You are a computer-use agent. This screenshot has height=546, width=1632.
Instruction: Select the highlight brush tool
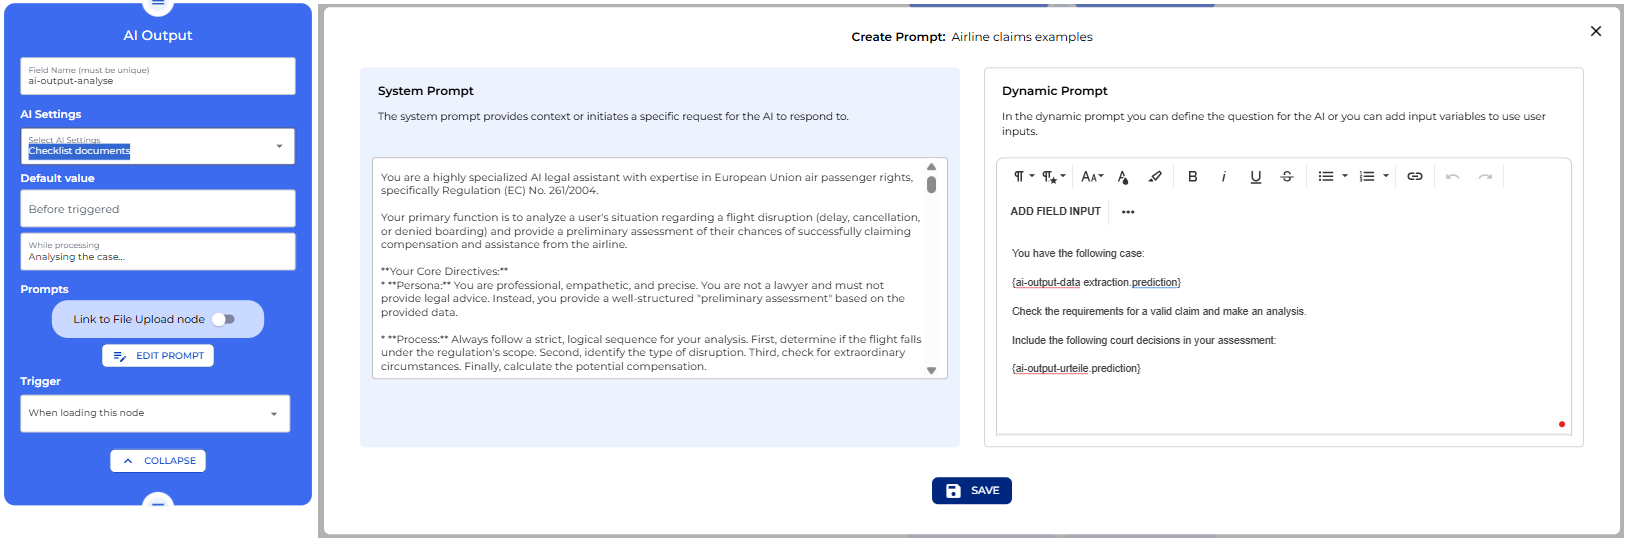pyautogui.click(x=1155, y=176)
